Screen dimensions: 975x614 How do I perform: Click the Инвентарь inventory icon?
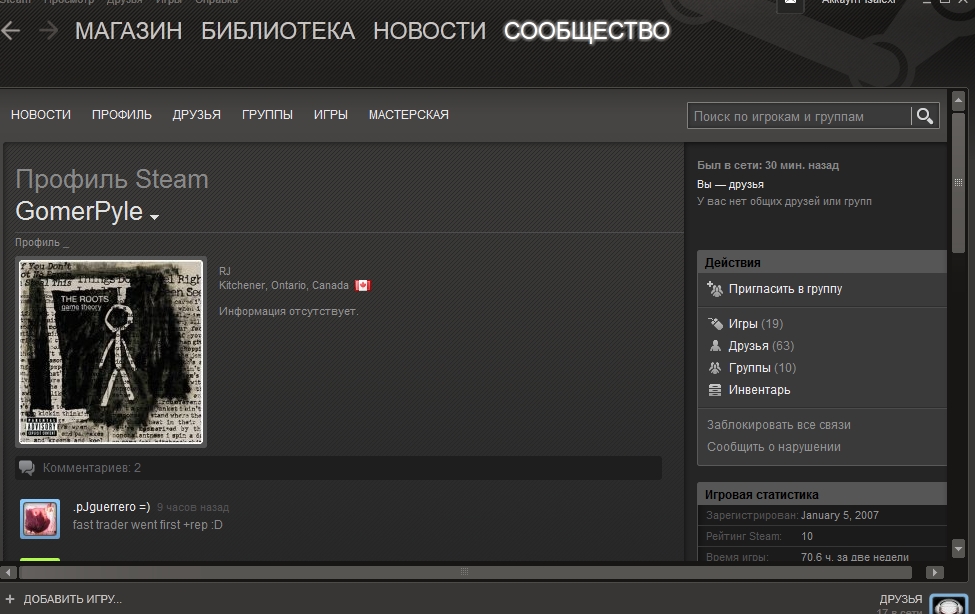(715, 390)
